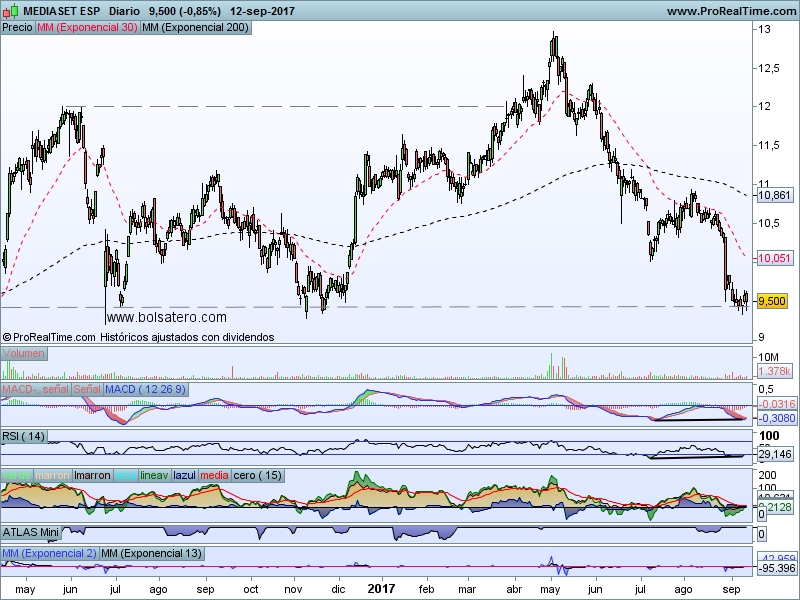Select the Precio label tab
The image size is (800, 600).
[17, 28]
